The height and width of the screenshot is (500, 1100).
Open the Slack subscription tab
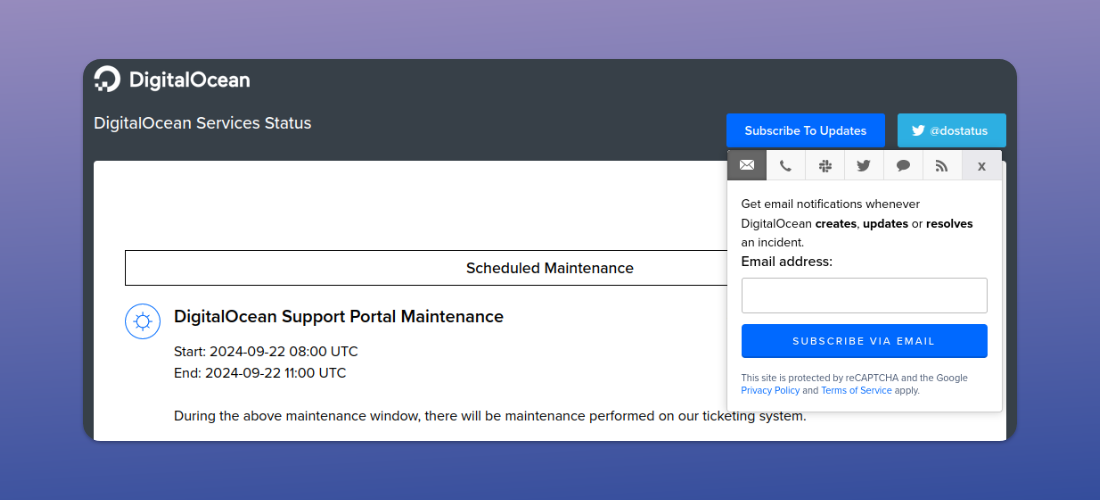click(x=825, y=165)
